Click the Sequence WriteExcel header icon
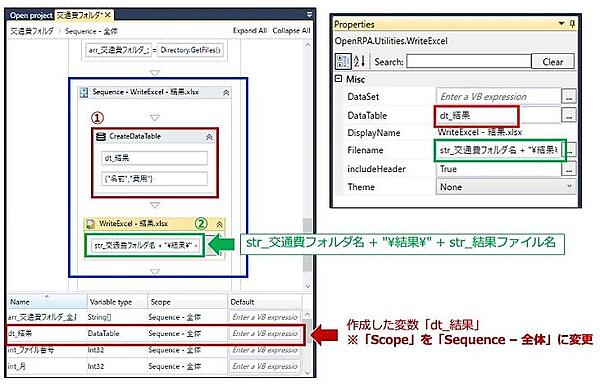600x386 pixels. click(84, 93)
